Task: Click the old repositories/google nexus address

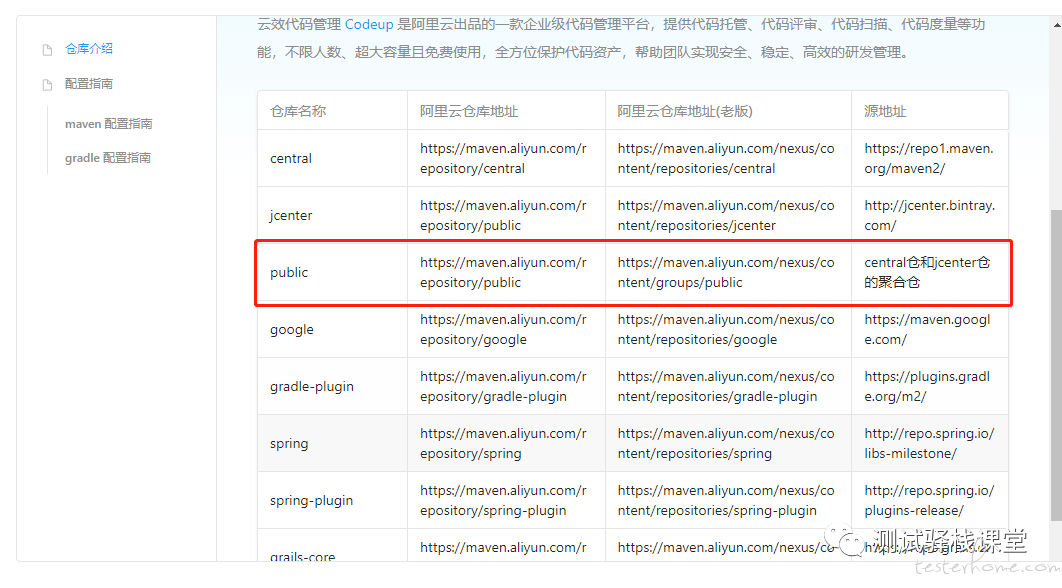Action: 726,329
